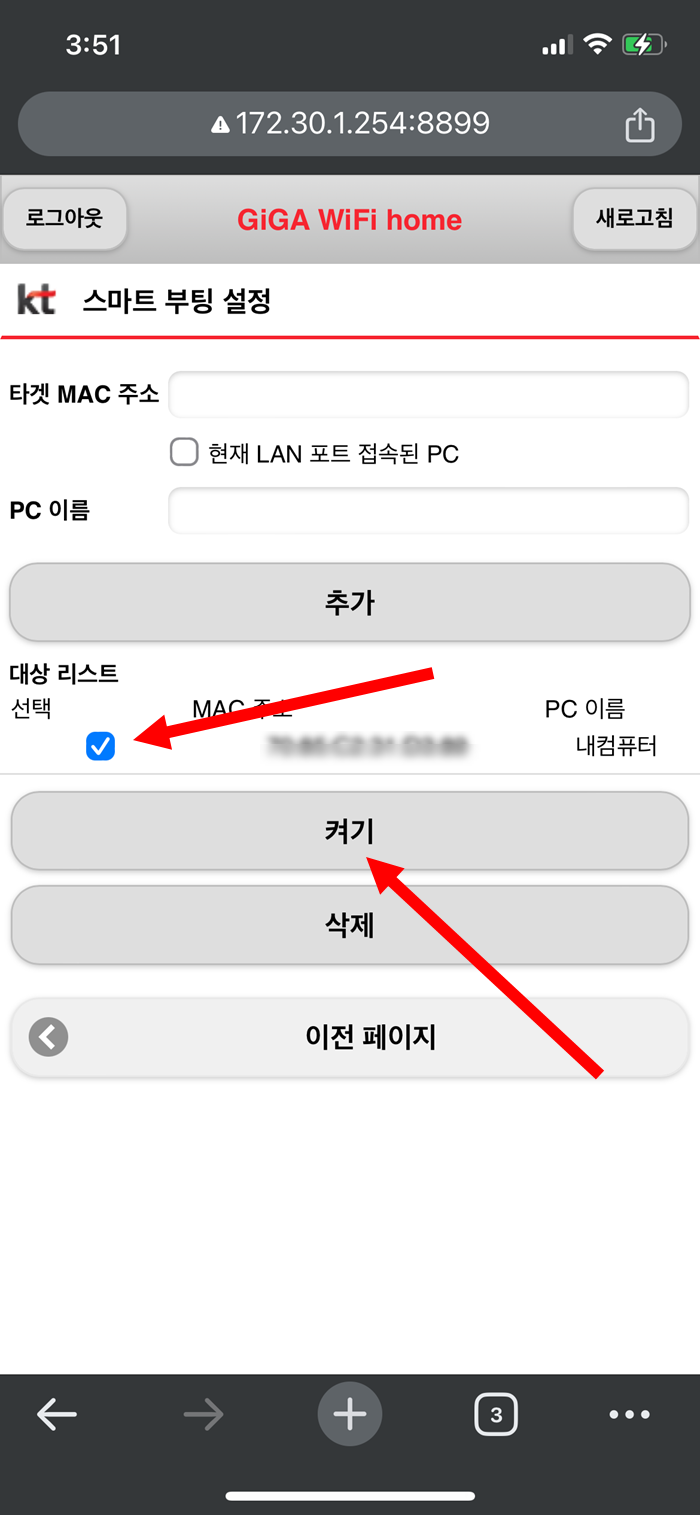This screenshot has height=1515, width=700.
Task: Click the 새로고침 button
Action: click(x=634, y=219)
